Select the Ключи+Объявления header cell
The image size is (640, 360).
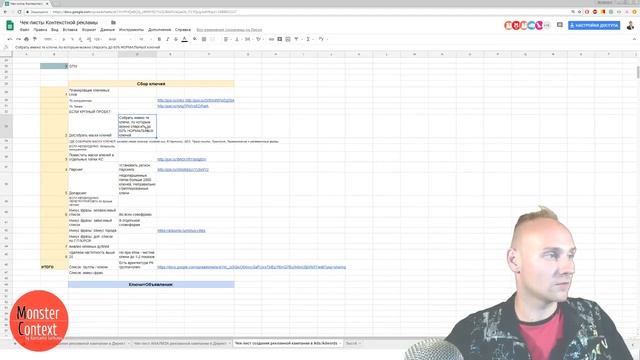pyautogui.click(x=151, y=284)
